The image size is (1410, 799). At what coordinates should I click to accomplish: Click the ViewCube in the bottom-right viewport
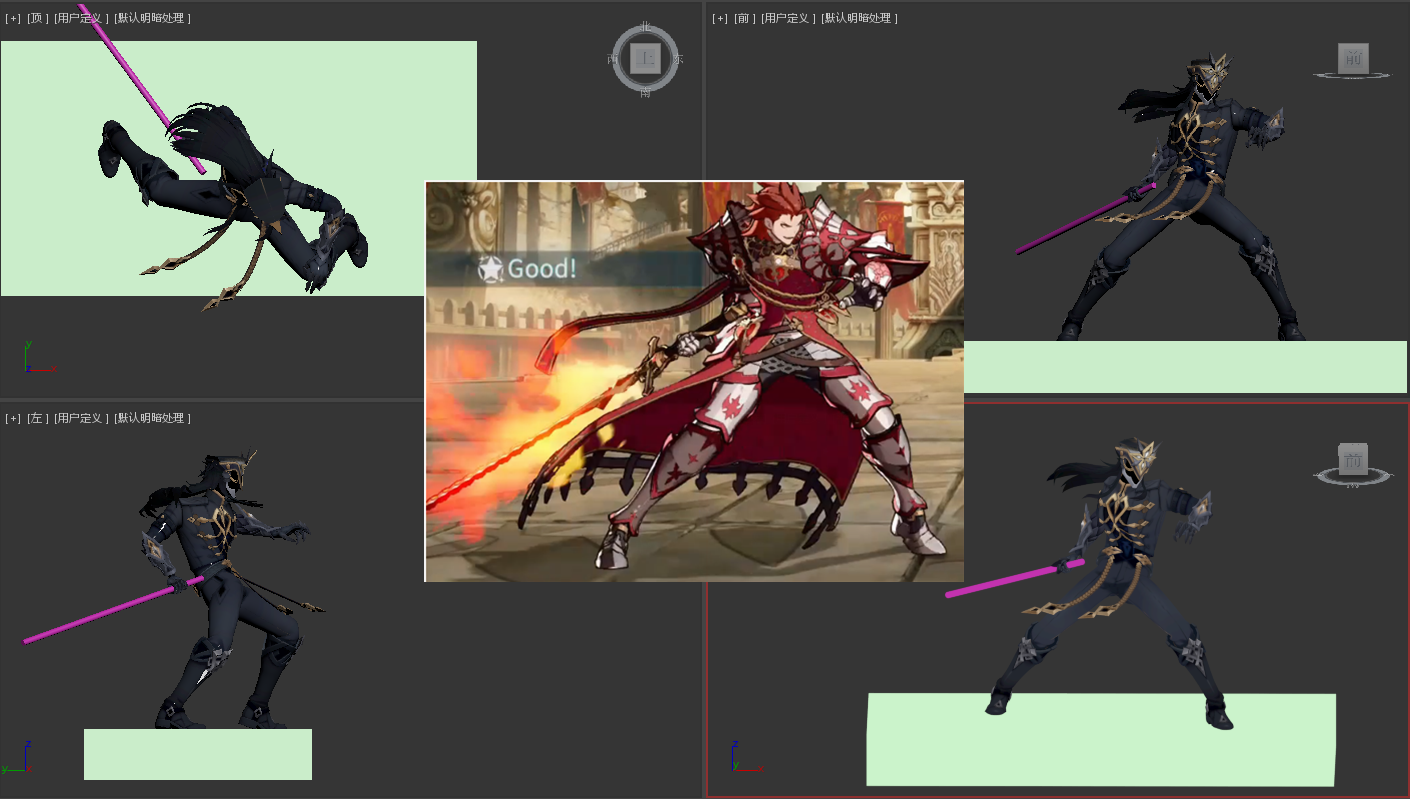pos(1353,460)
